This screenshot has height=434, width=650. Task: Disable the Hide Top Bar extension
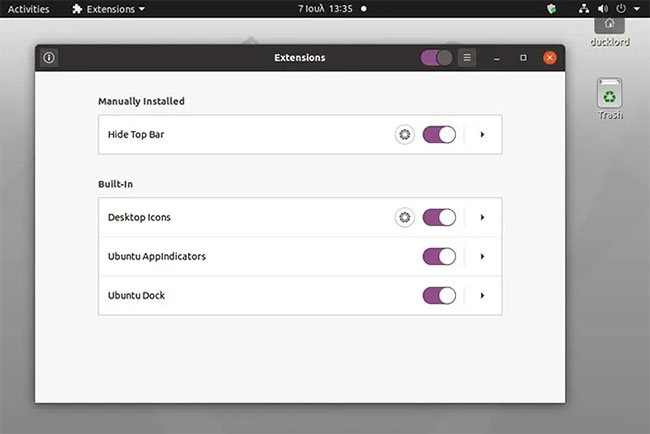[x=439, y=134]
